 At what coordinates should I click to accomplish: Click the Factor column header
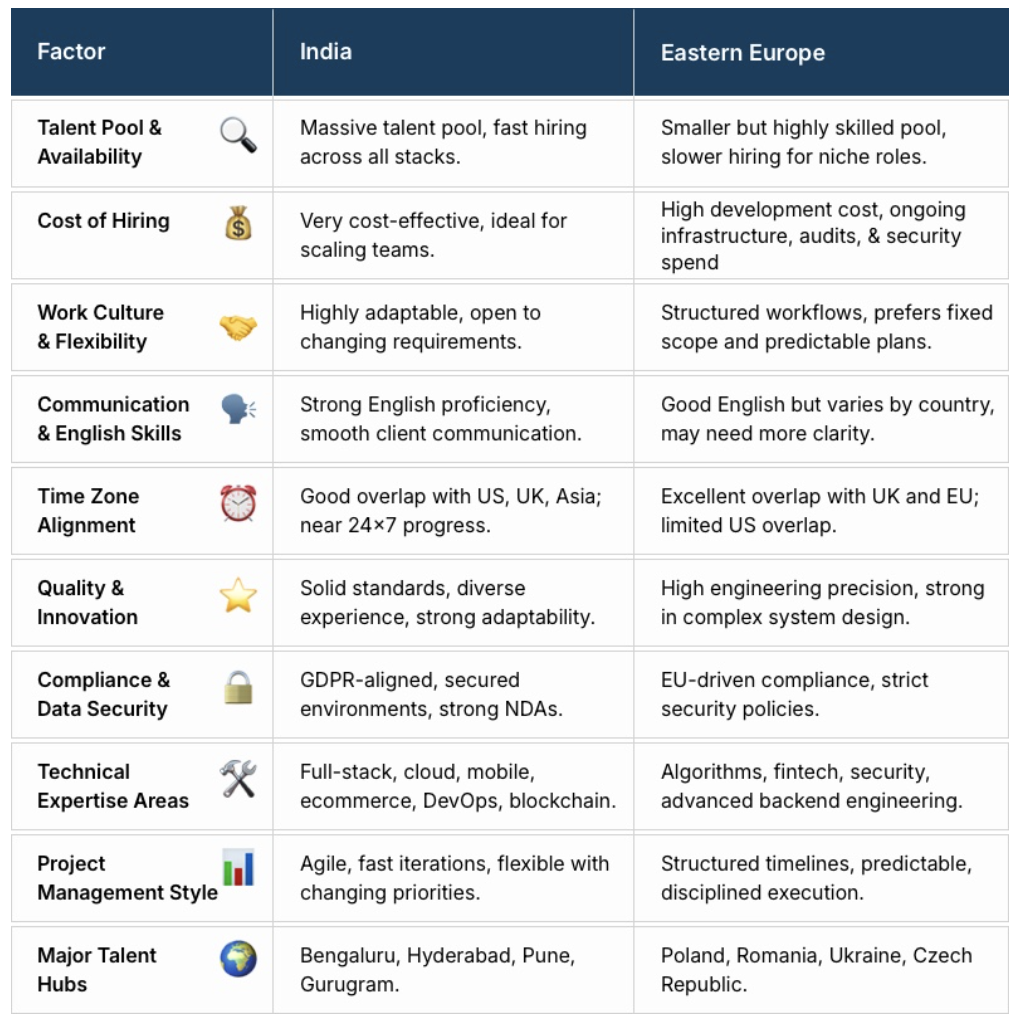(x=71, y=52)
